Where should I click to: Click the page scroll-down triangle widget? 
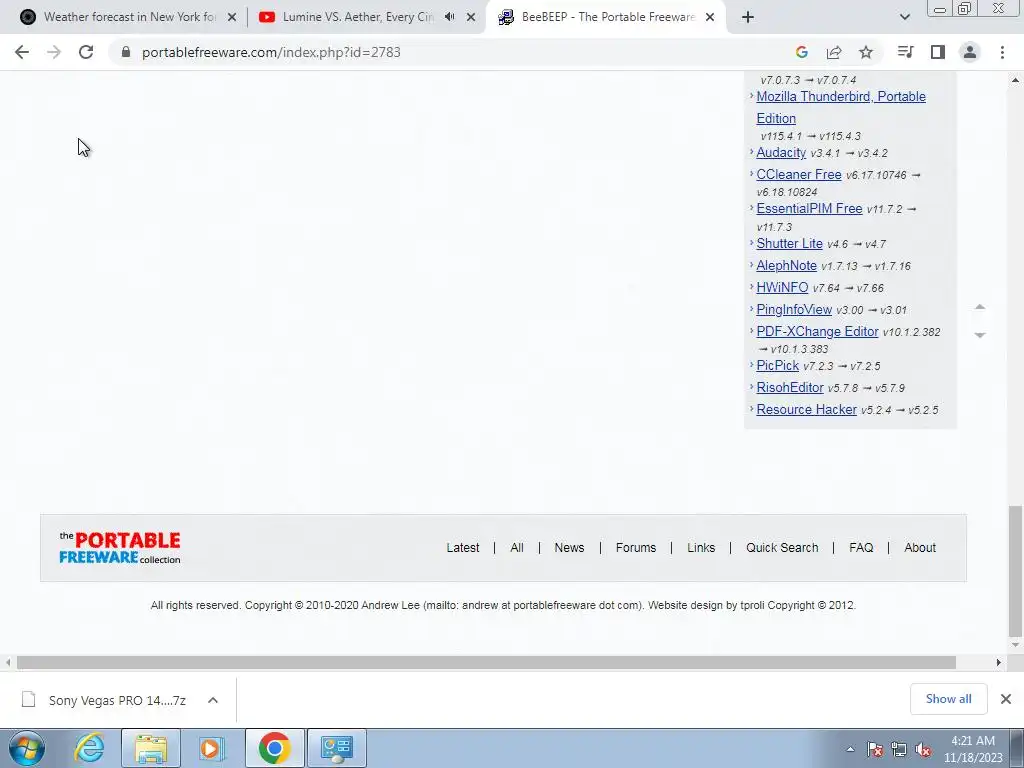click(x=980, y=335)
